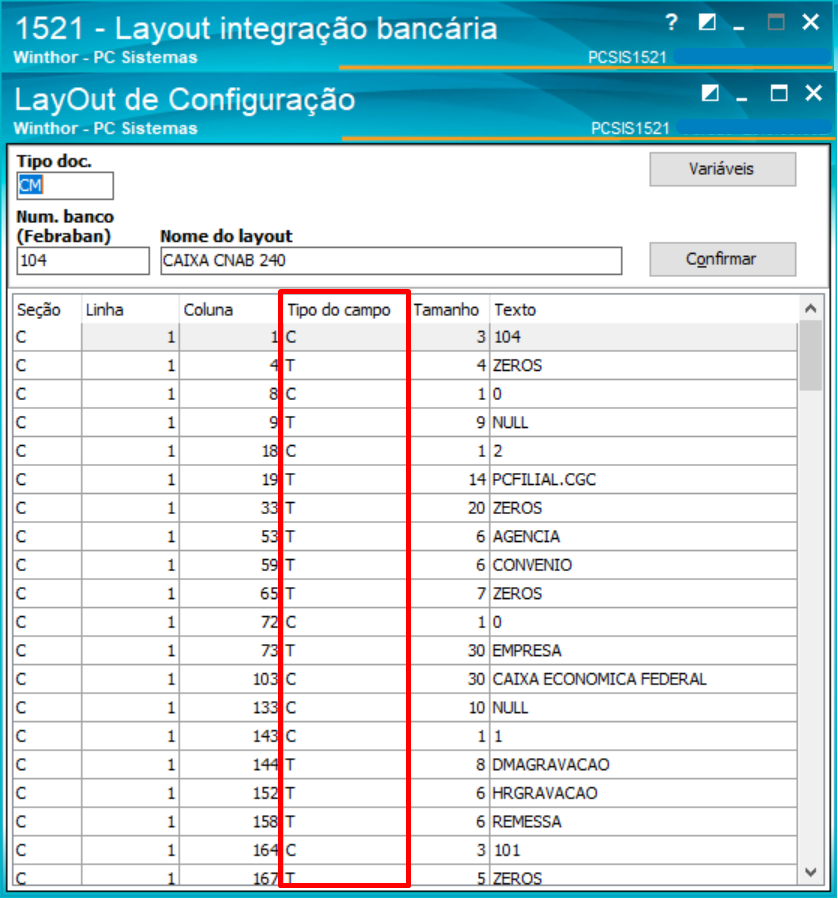Click the help question mark icon
838x900 pixels.
[672, 22]
